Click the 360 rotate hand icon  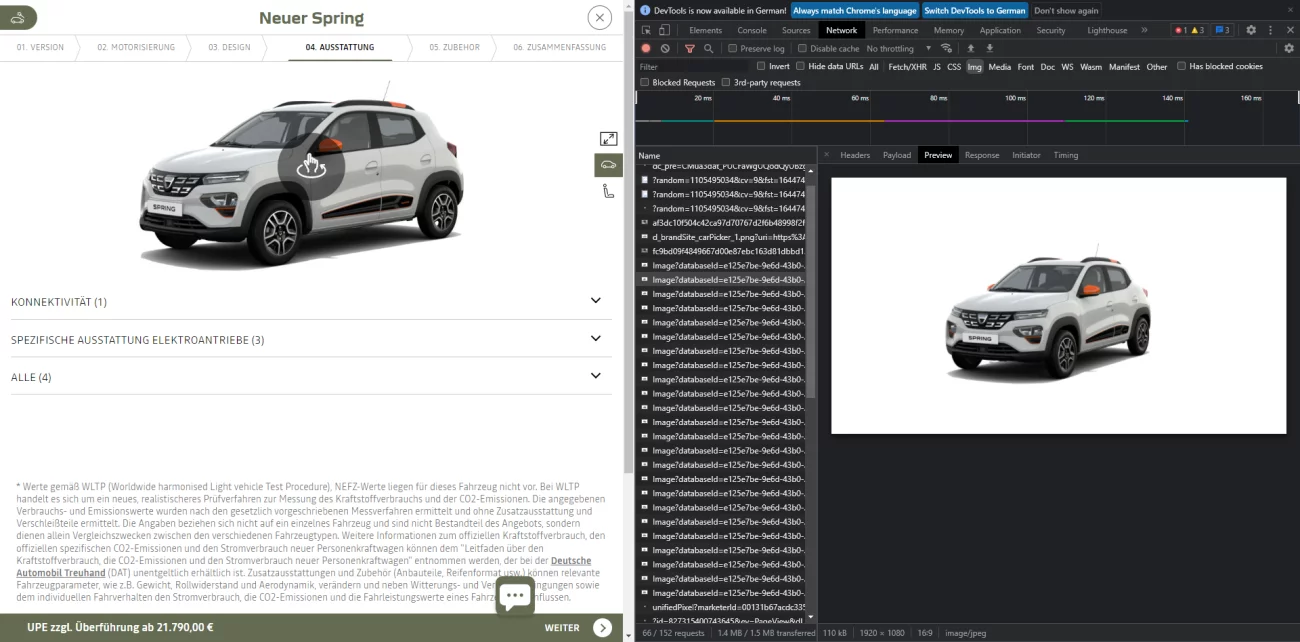click(311, 165)
